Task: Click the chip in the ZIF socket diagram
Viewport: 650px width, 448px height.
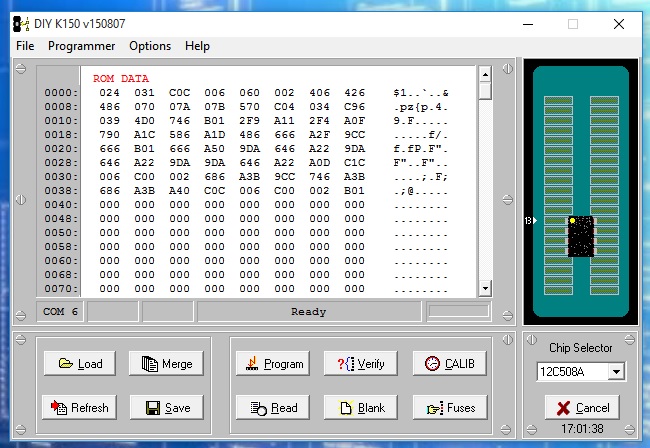Action: [x=581, y=236]
